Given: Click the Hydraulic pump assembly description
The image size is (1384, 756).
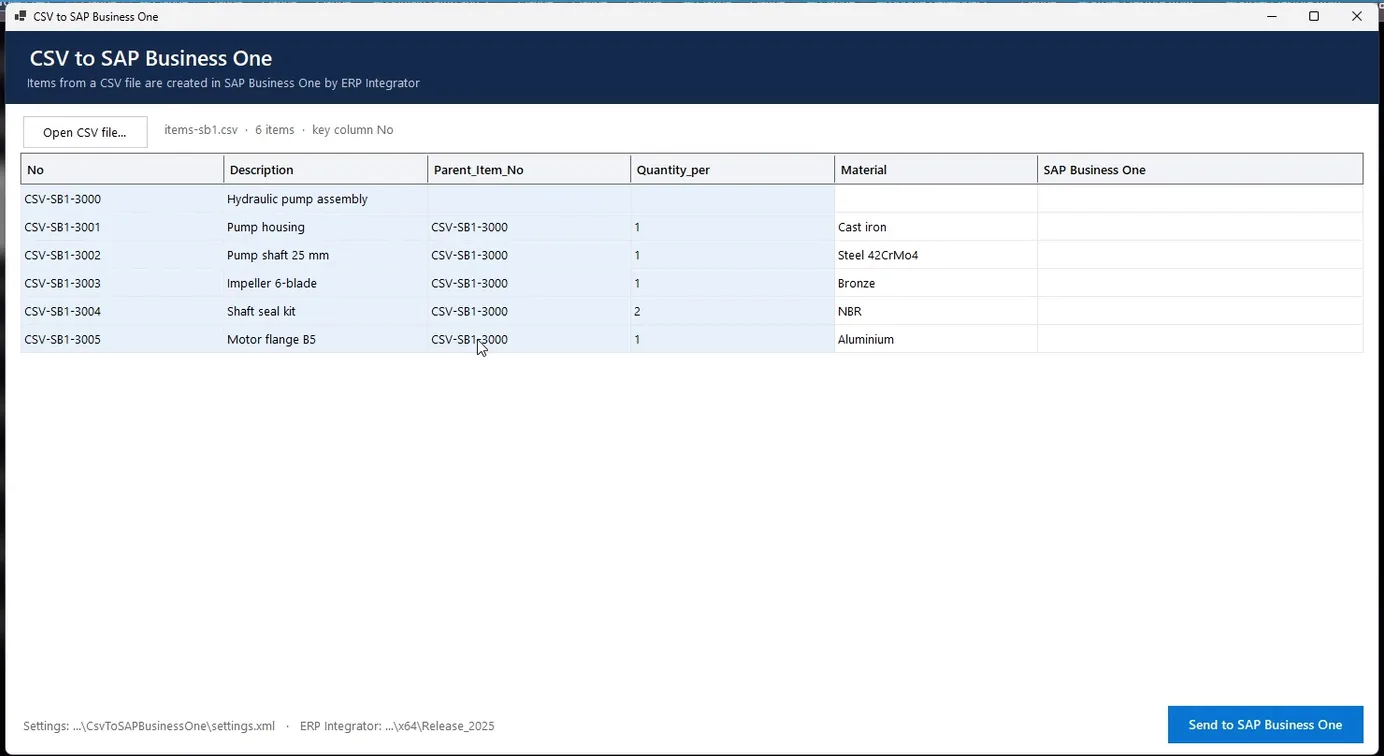Looking at the screenshot, I should 326,199.
